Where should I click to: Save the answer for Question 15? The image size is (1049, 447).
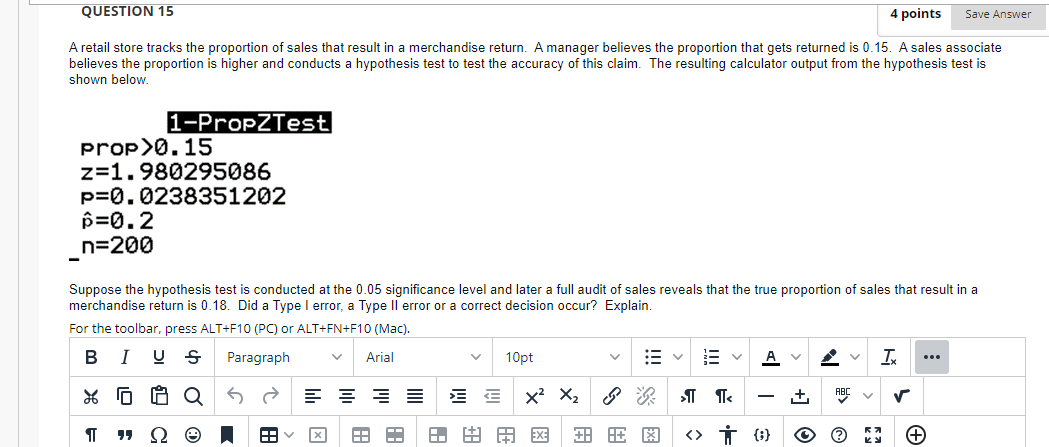coord(997,14)
